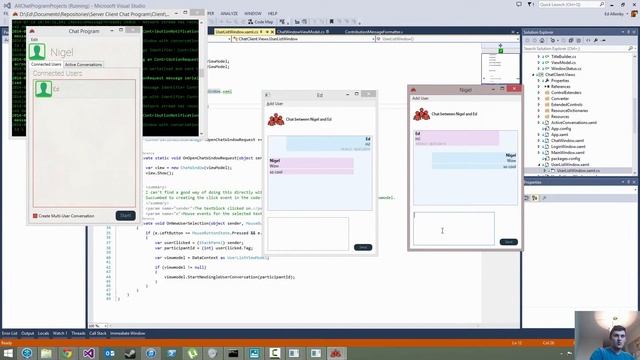Click Add User in Ed's chat window
This screenshot has width=640, height=360.
(x=275, y=104)
